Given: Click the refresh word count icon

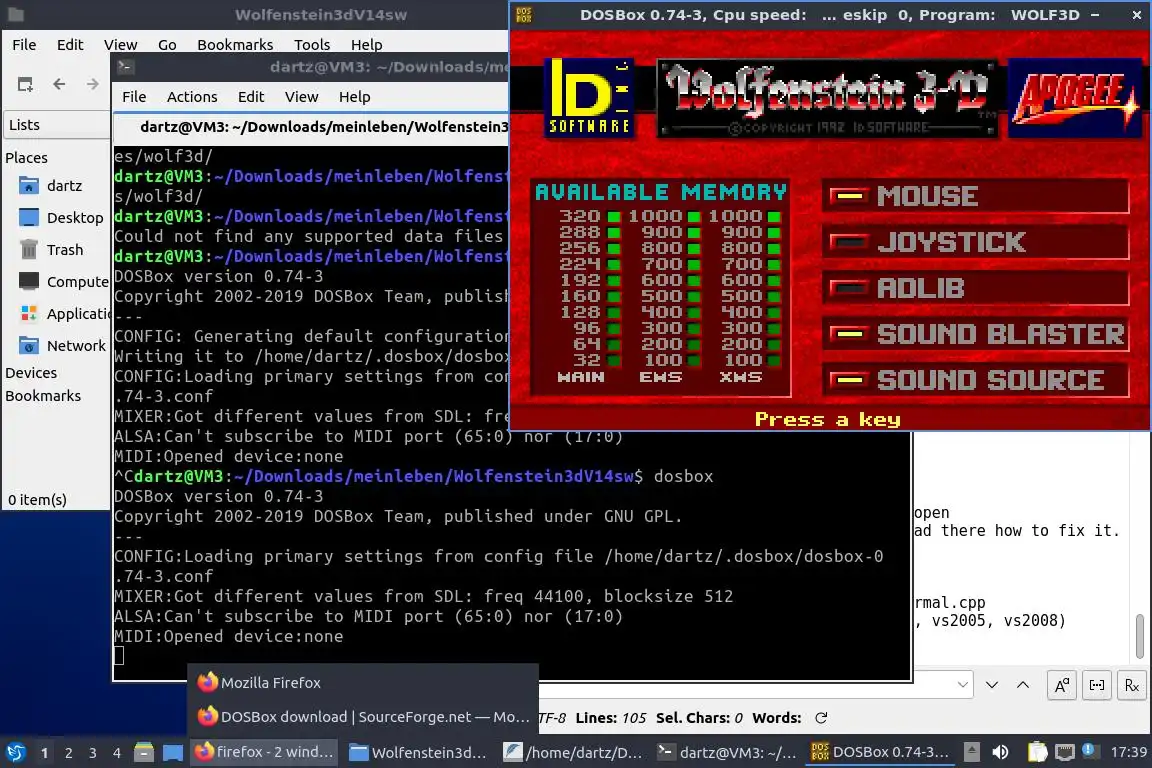Looking at the screenshot, I should 821,718.
